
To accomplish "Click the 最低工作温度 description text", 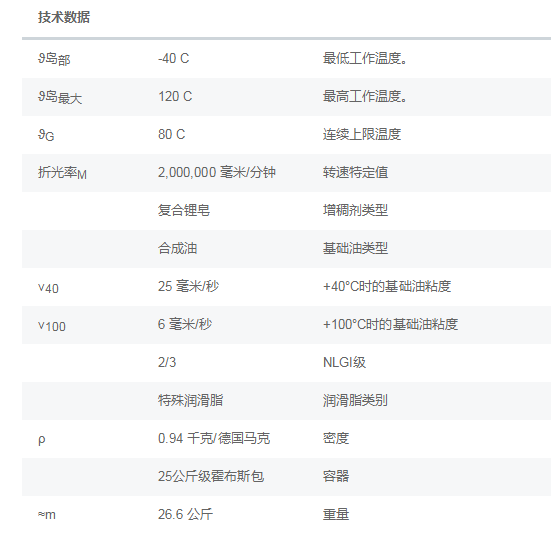I will pos(365,58).
